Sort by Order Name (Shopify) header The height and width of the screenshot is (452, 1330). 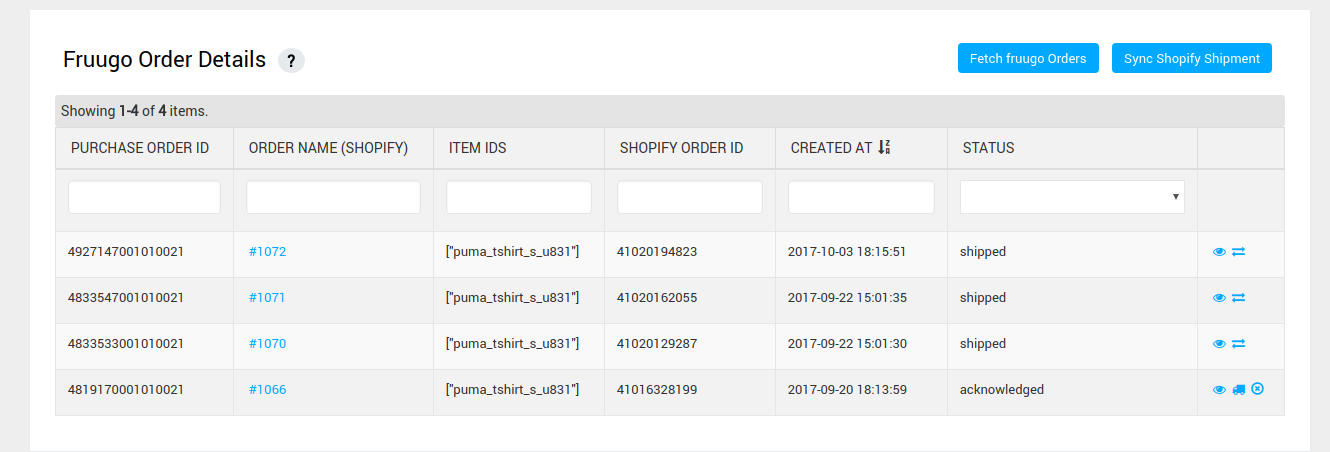(x=328, y=148)
